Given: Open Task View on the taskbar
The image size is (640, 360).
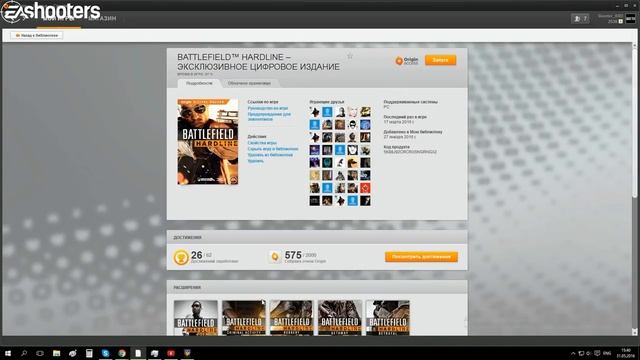Looking at the screenshot, I should [40, 353].
